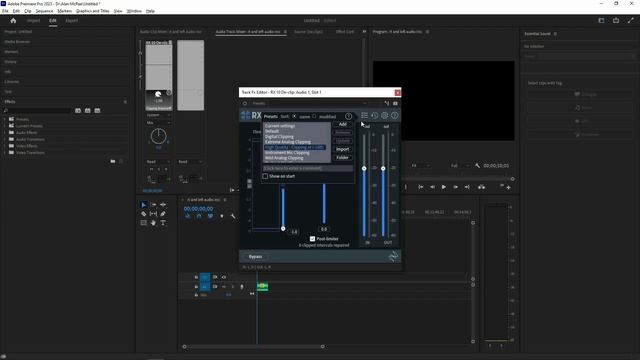Open RX De-clip history icon
The height and width of the screenshot is (360, 640).
374,116
